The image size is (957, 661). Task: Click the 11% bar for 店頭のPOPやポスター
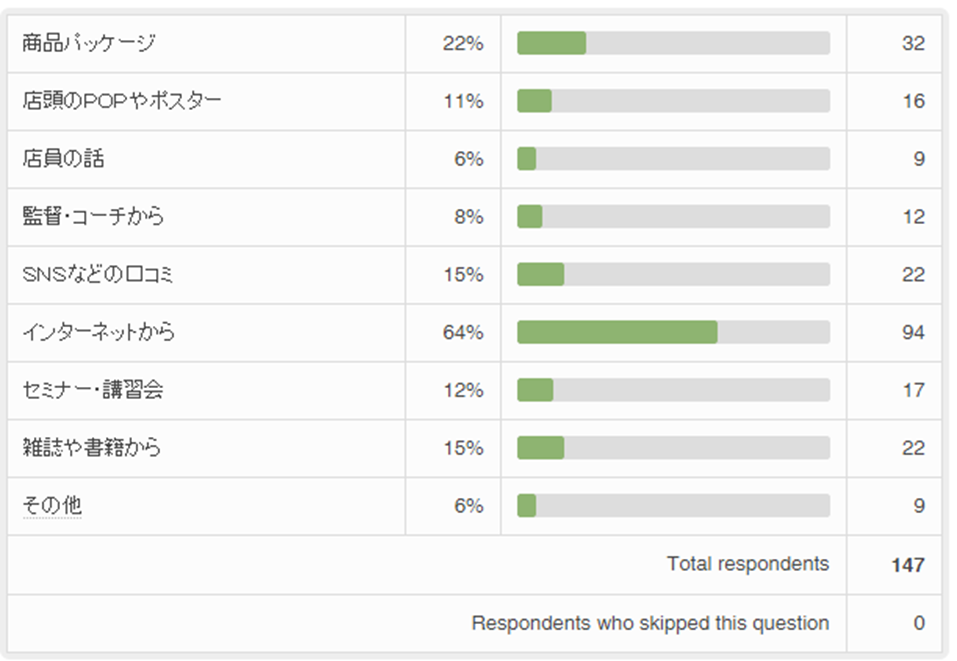tap(534, 101)
